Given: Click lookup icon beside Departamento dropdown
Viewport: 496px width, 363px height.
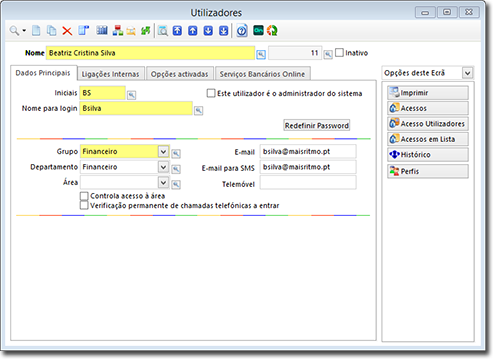Looking at the screenshot, I should pos(176,169).
